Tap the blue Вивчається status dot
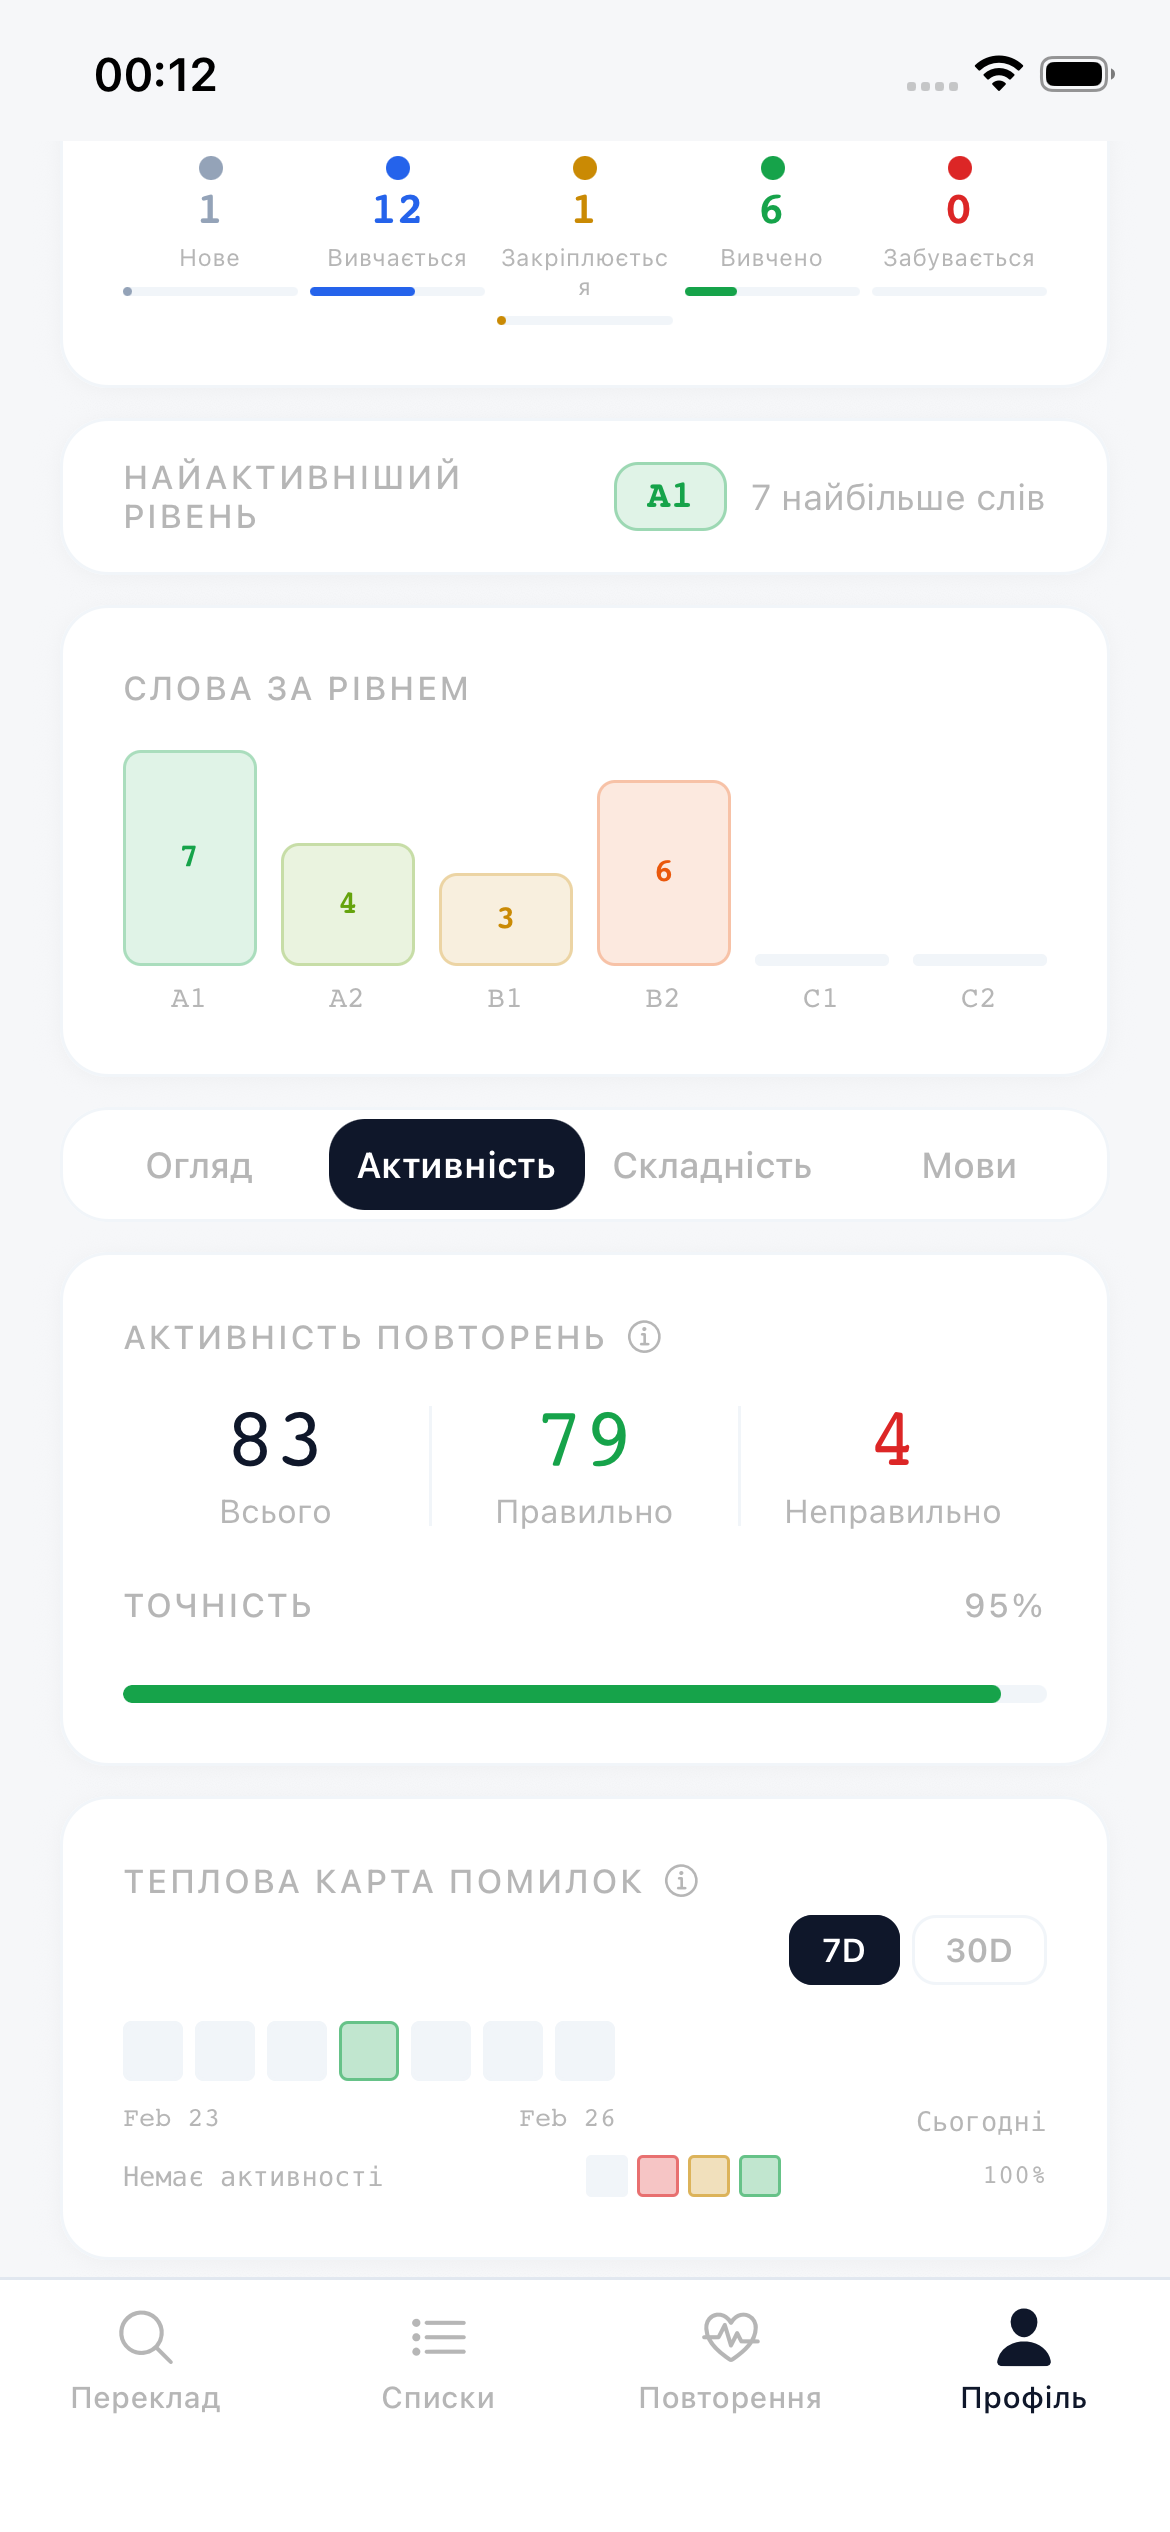Viewport: 1170px width, 2532px height. pos(397,168)
